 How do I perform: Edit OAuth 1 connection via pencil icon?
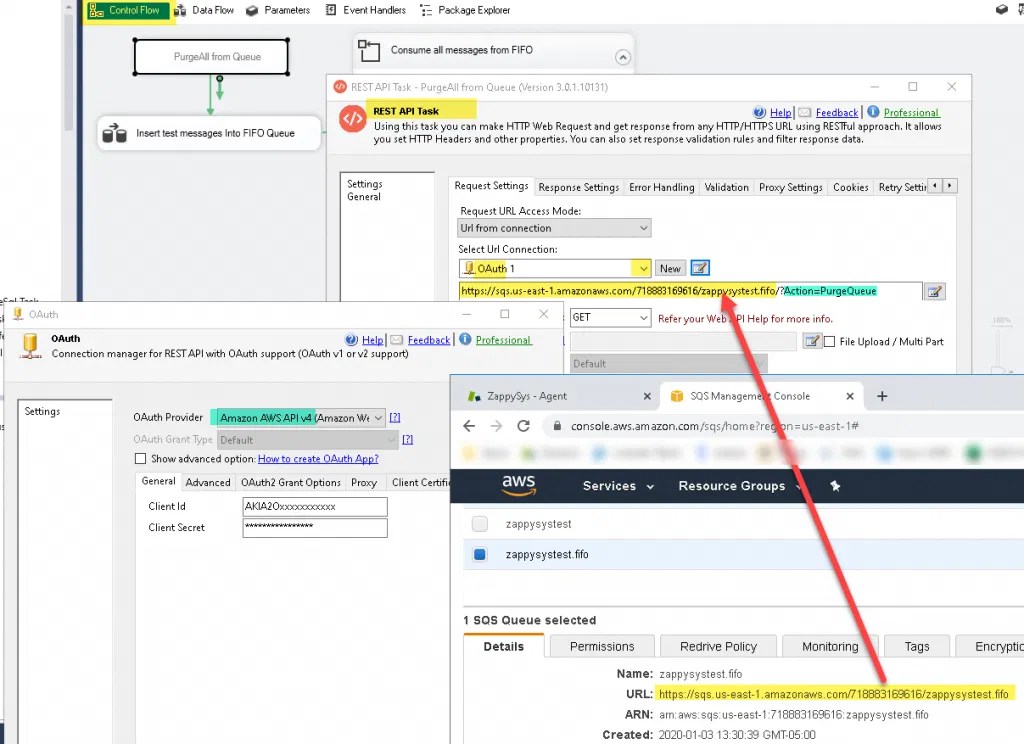pyautogui.click(x=699, y=268)
